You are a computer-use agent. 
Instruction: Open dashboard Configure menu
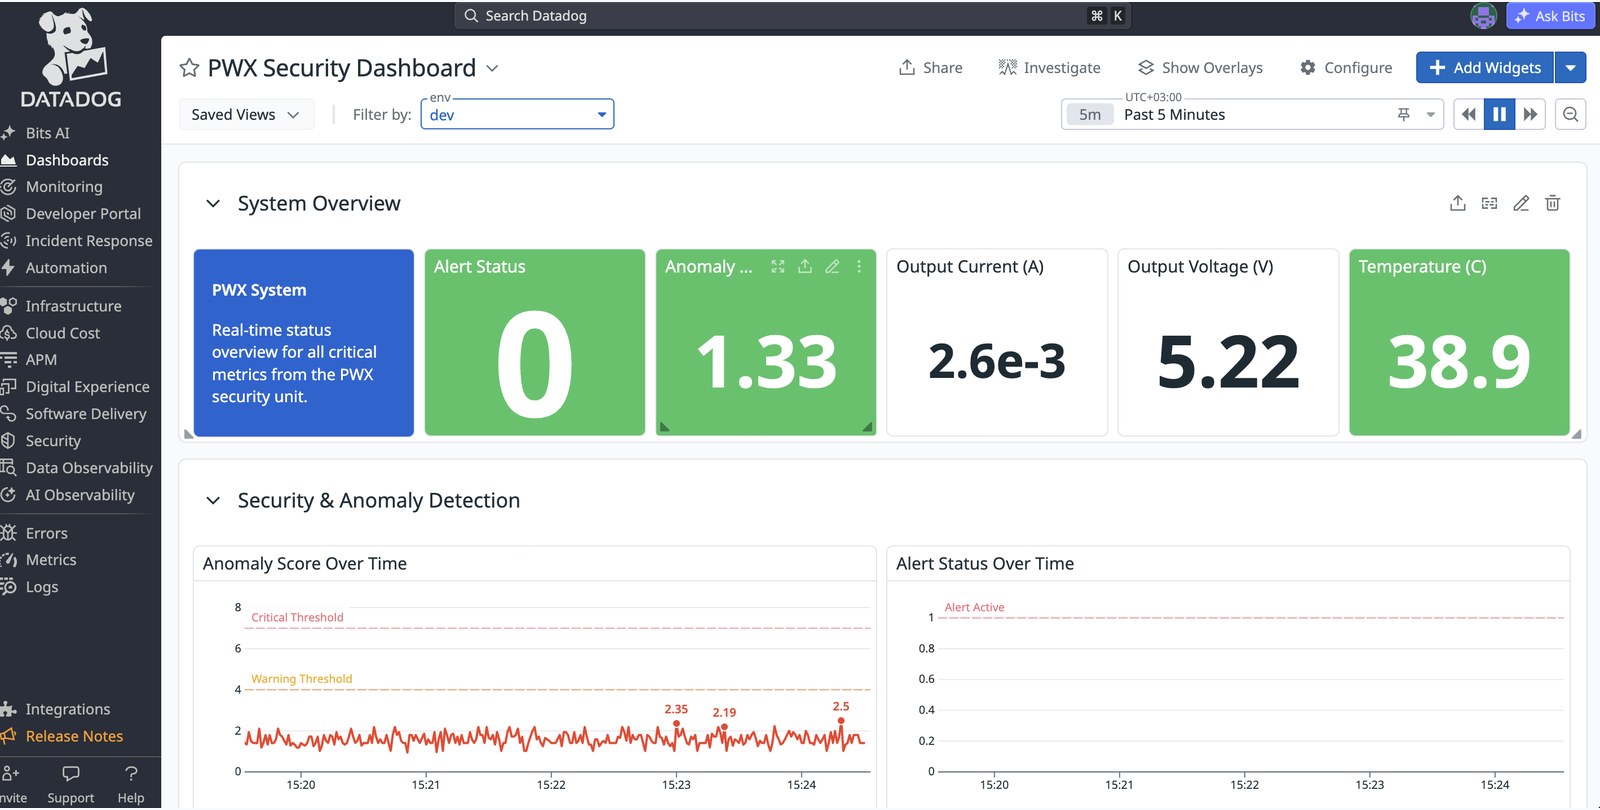click(1346, 68)
